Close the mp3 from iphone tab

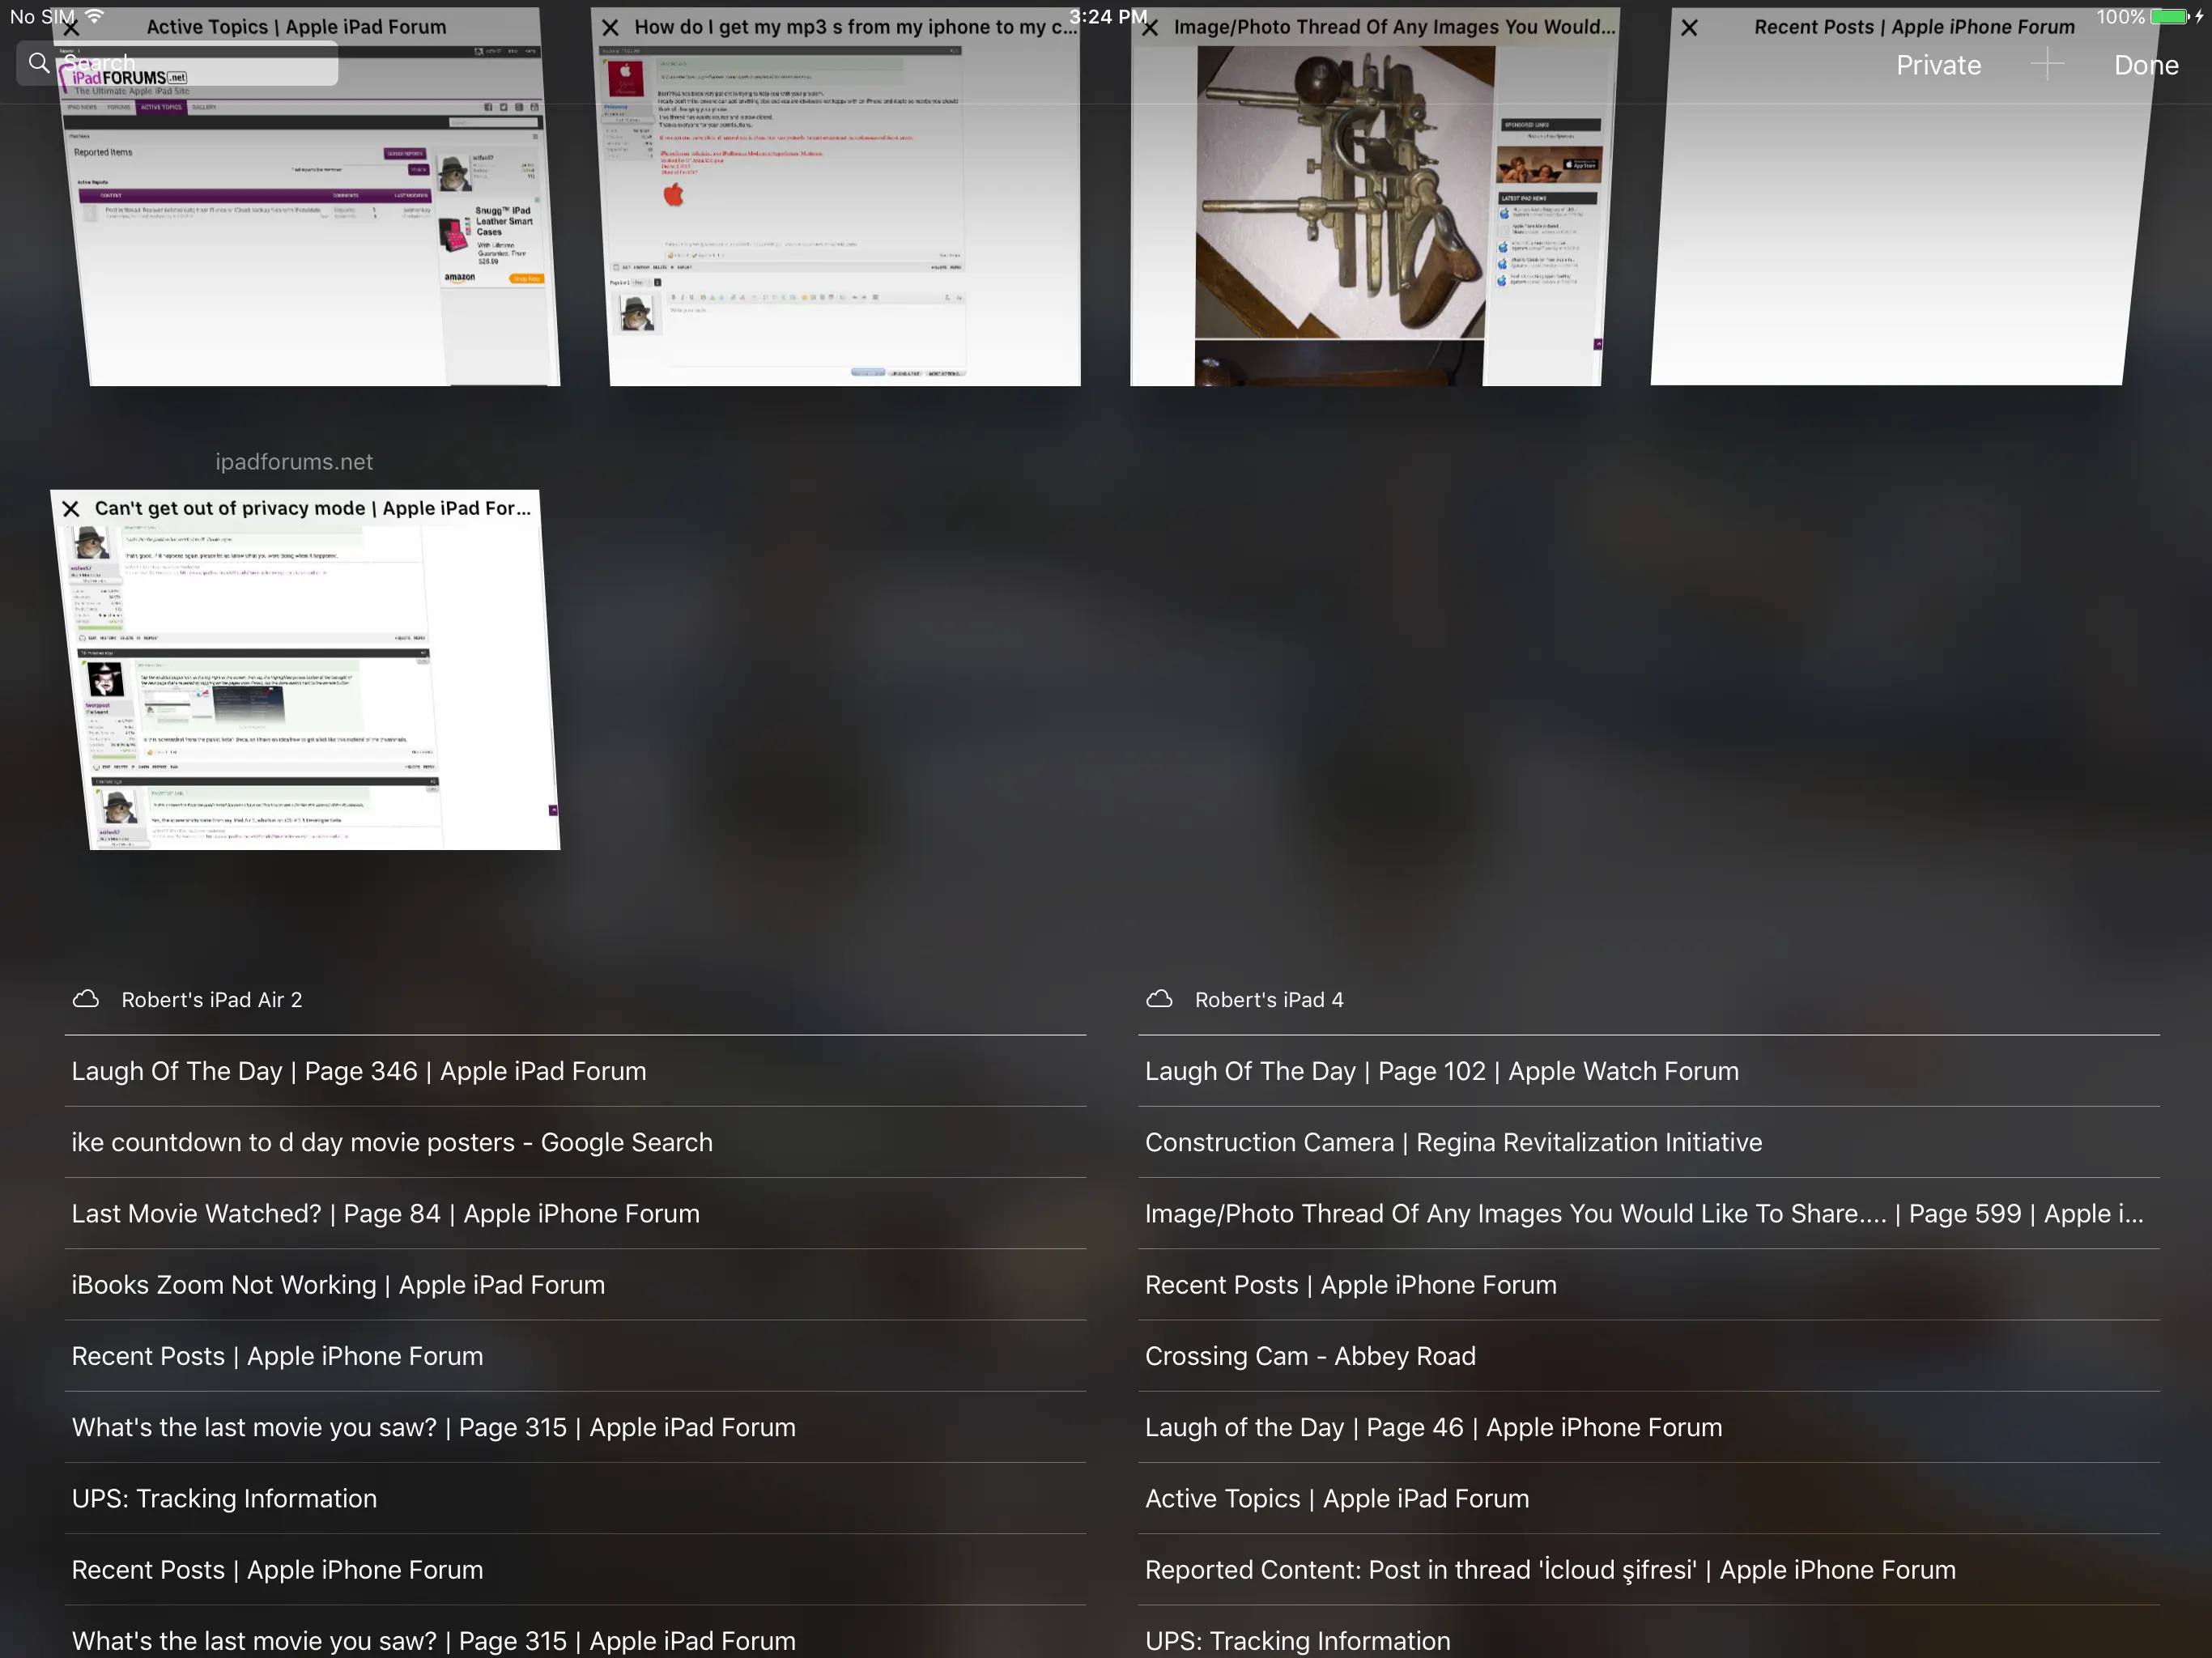point(610,28)
